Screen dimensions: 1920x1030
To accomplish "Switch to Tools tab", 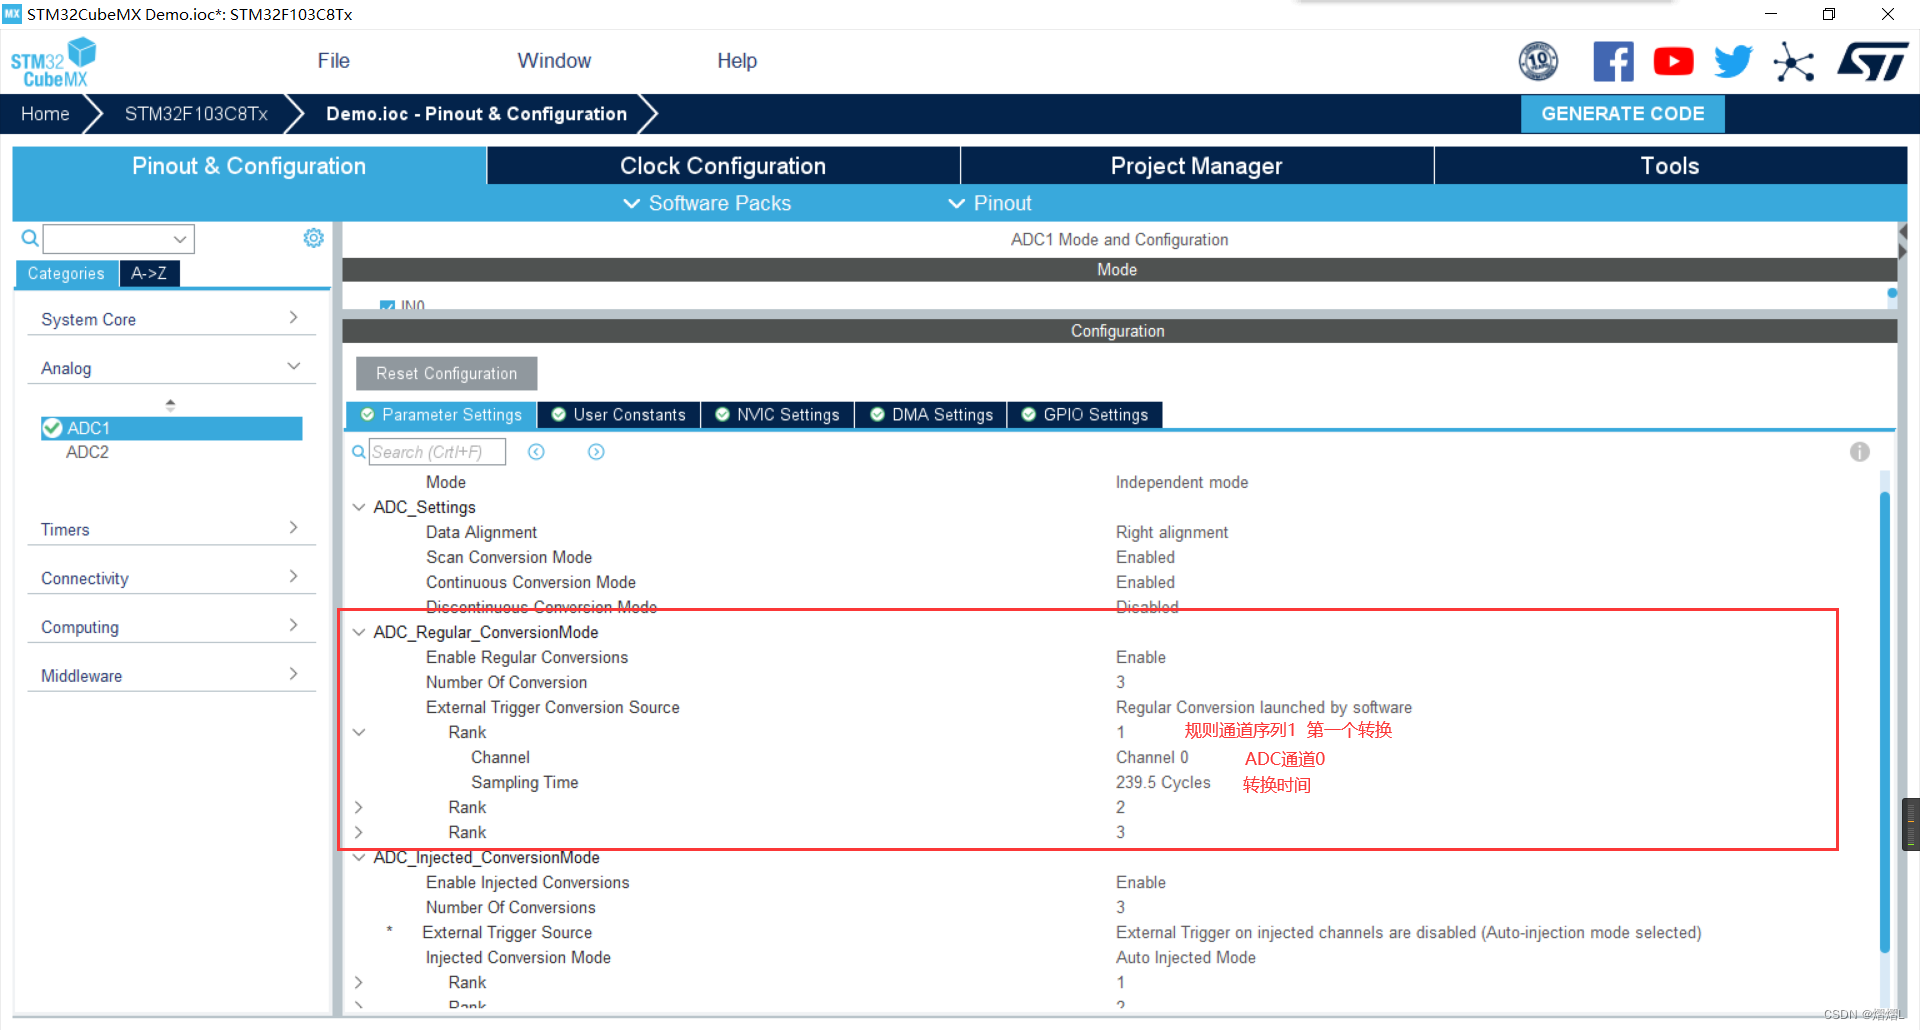I will pyautogui.click(x=1670, y=166).
